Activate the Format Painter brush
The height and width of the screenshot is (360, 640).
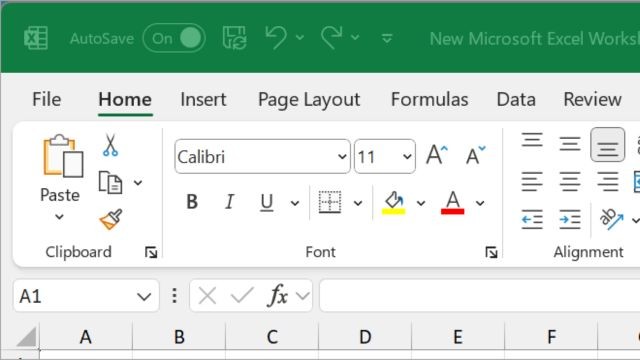click(111, 220)
